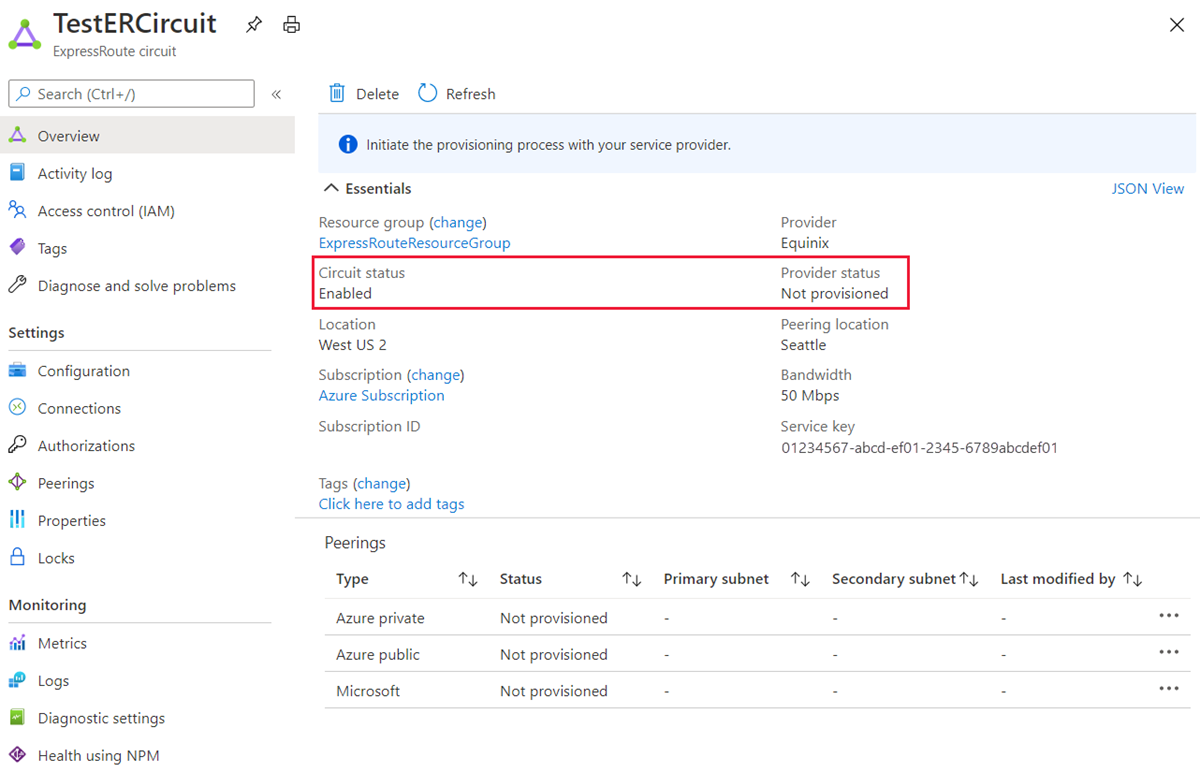Open more options for Microsoft peering

click(1168, 689)
